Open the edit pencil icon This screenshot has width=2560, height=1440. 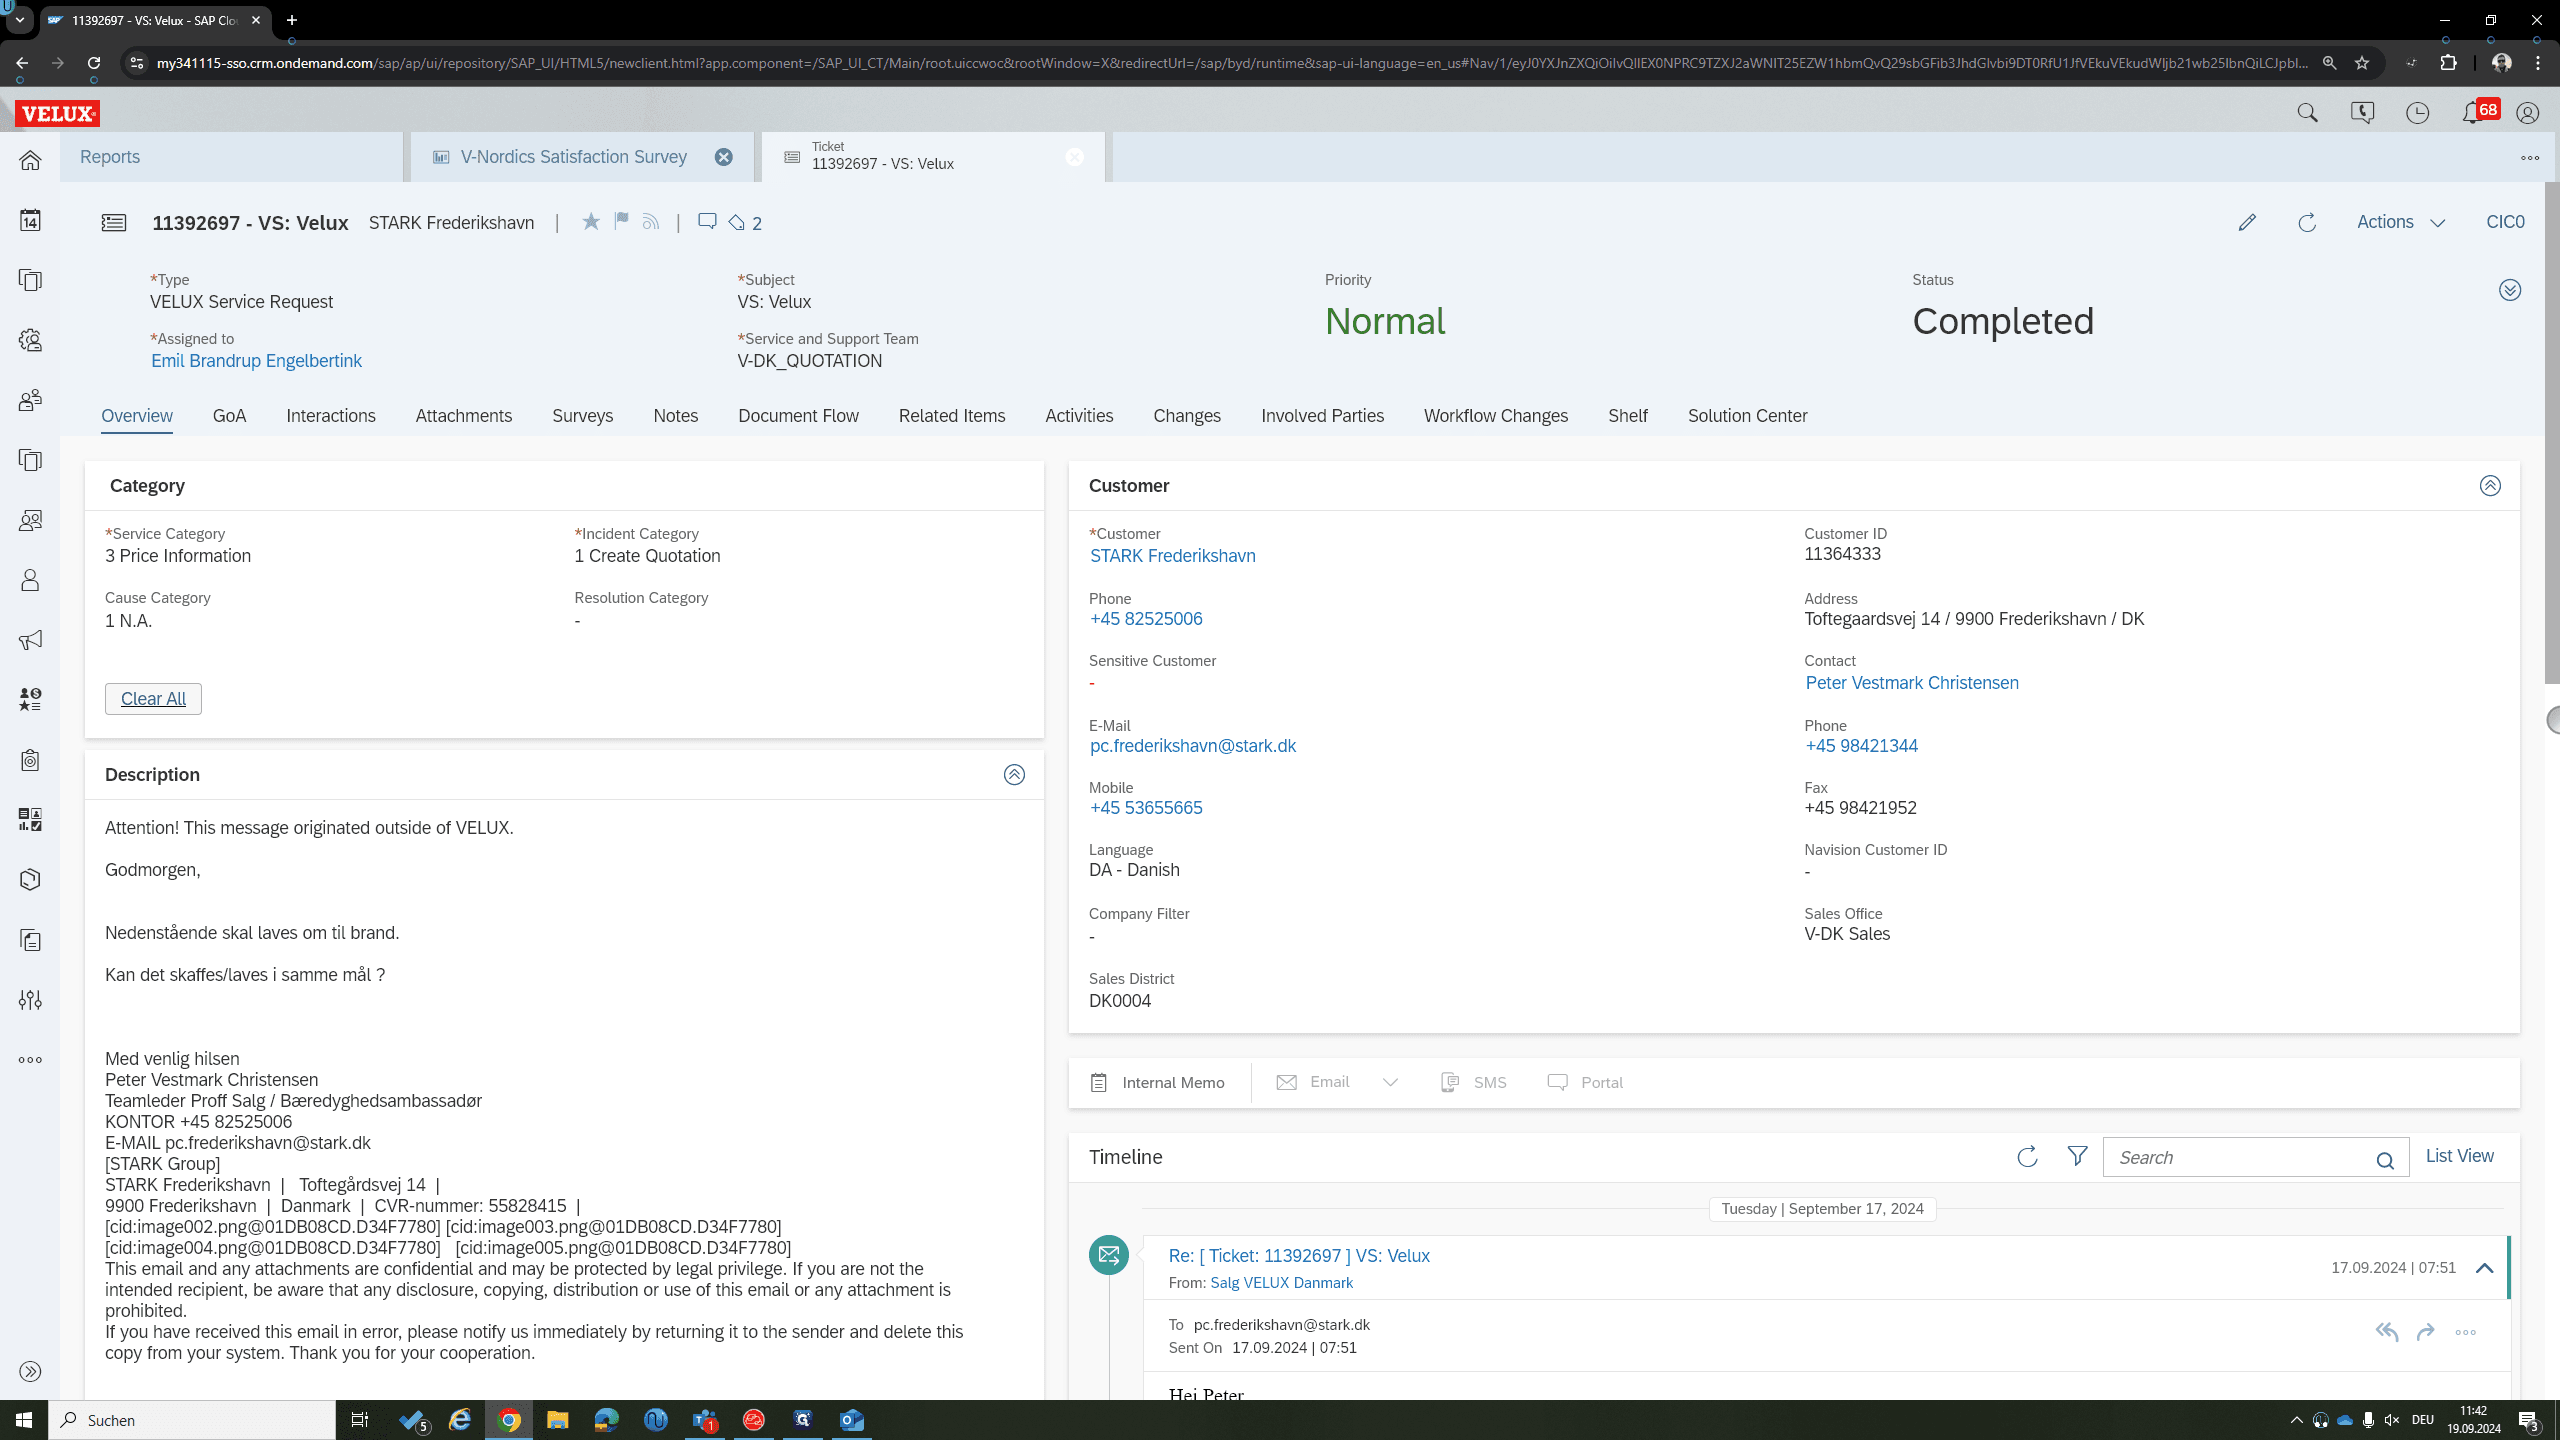pos(2247,222)
